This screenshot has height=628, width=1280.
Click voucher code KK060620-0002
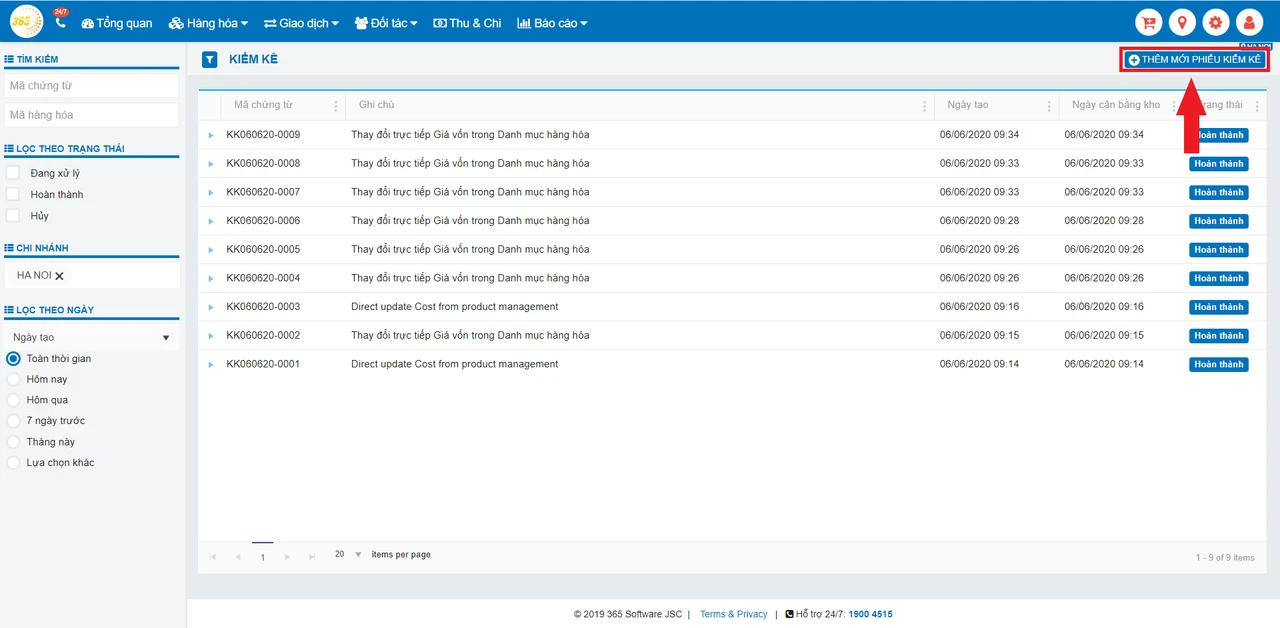263,335
